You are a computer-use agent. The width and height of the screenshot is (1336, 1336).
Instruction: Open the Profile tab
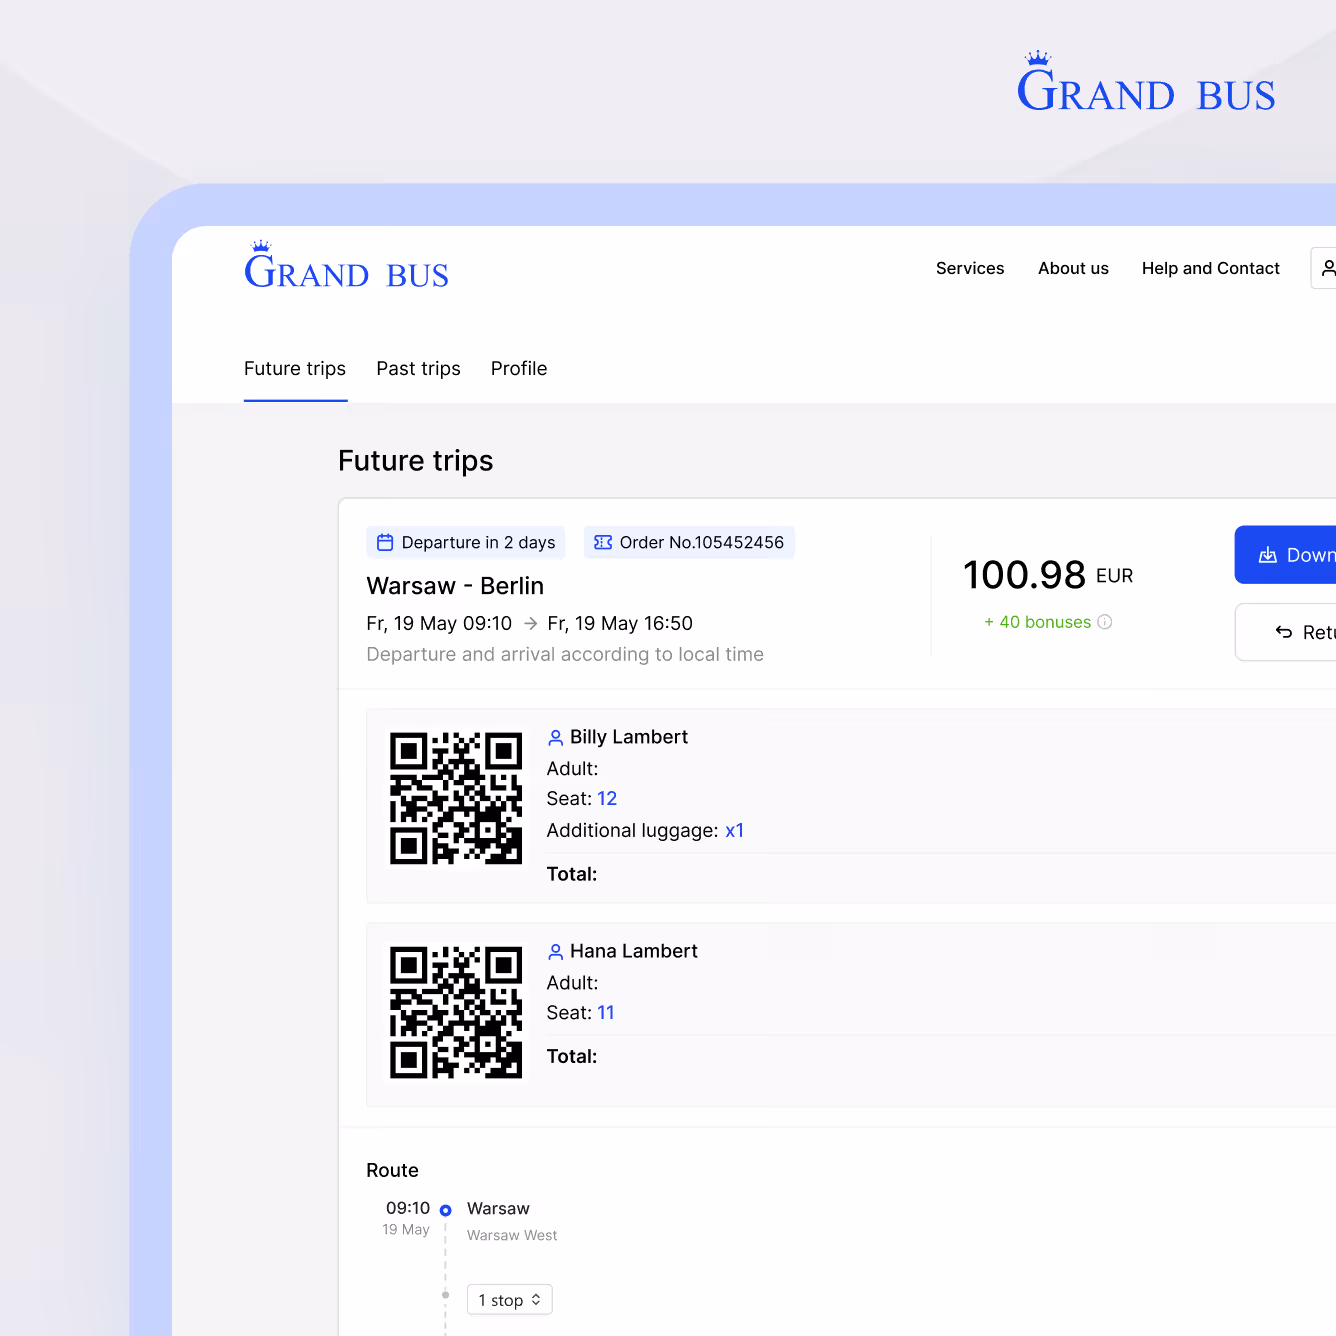(519, 368)
